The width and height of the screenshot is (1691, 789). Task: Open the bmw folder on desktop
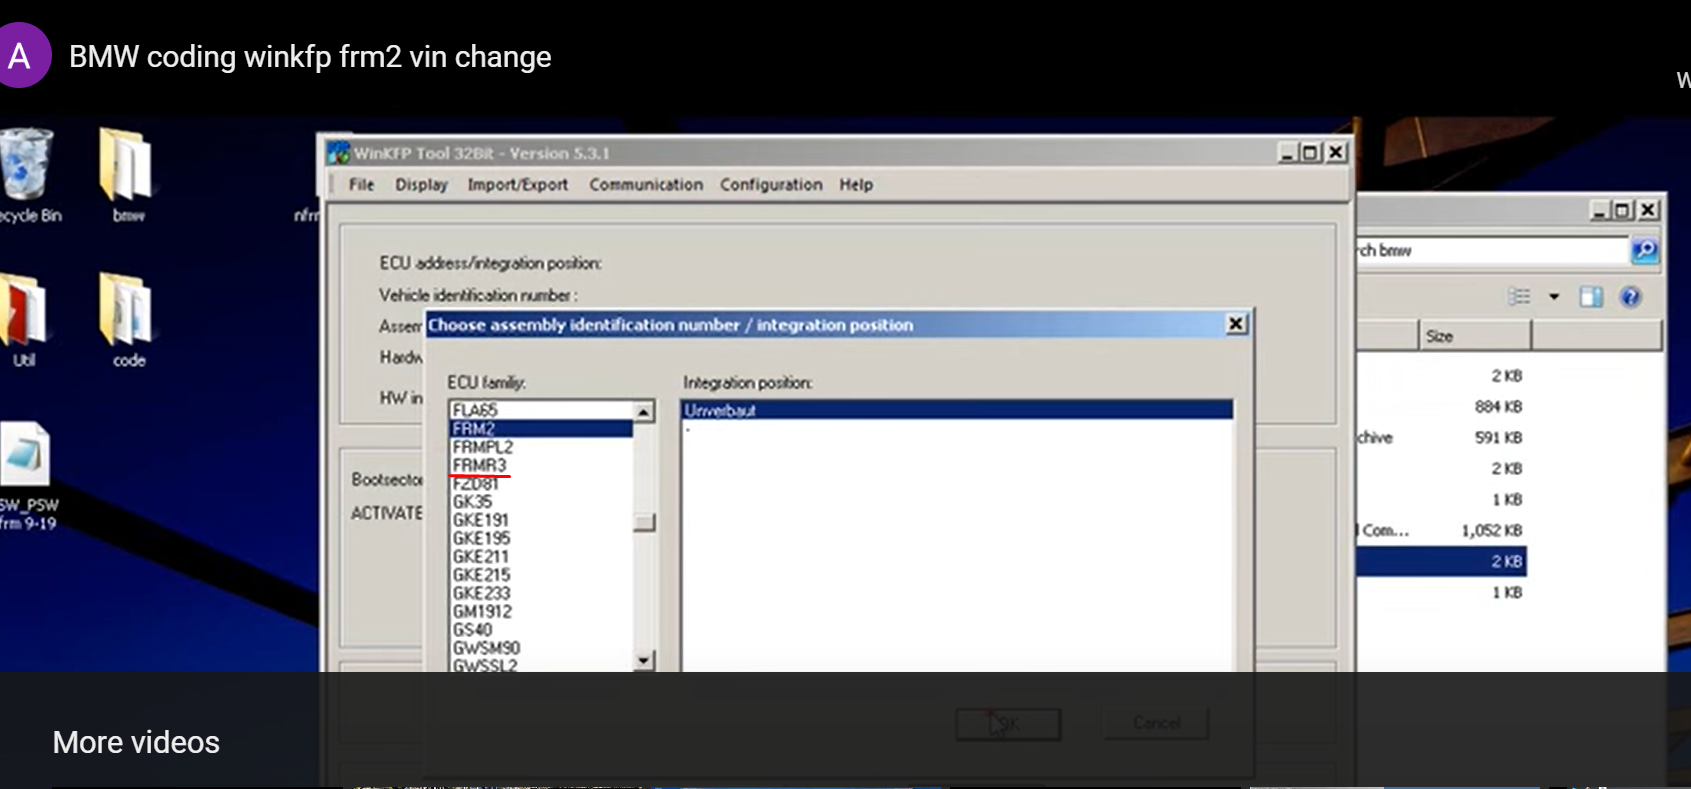point(127,175)
